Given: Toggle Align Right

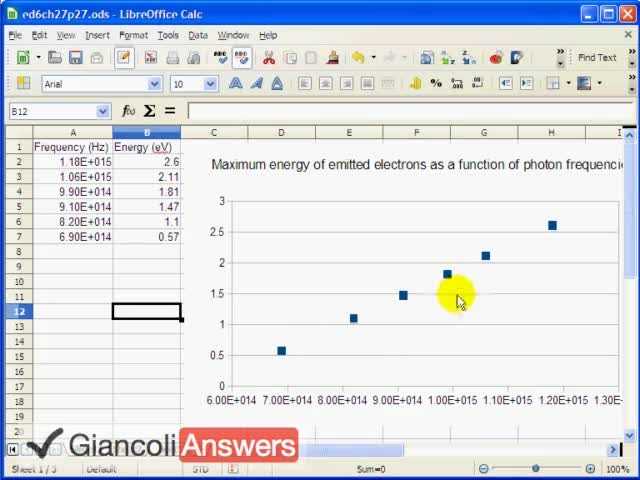Looking at the screenshot, I should click(x=347, y=84).
